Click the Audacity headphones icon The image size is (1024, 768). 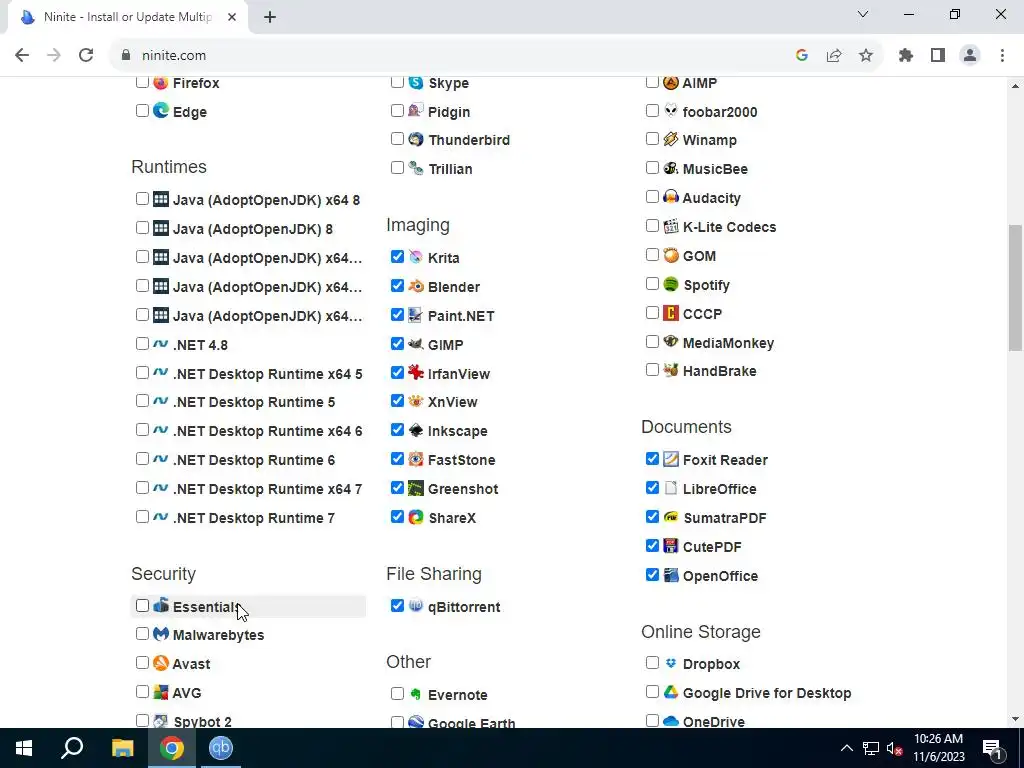pos(671,197)
